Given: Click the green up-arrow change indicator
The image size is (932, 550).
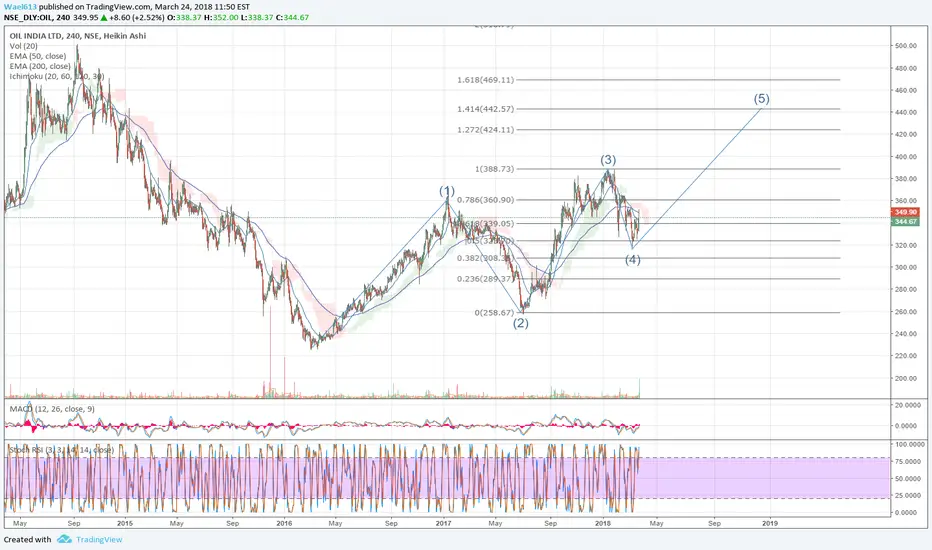Looking at the screenshot, I should (x=104, y=17).
